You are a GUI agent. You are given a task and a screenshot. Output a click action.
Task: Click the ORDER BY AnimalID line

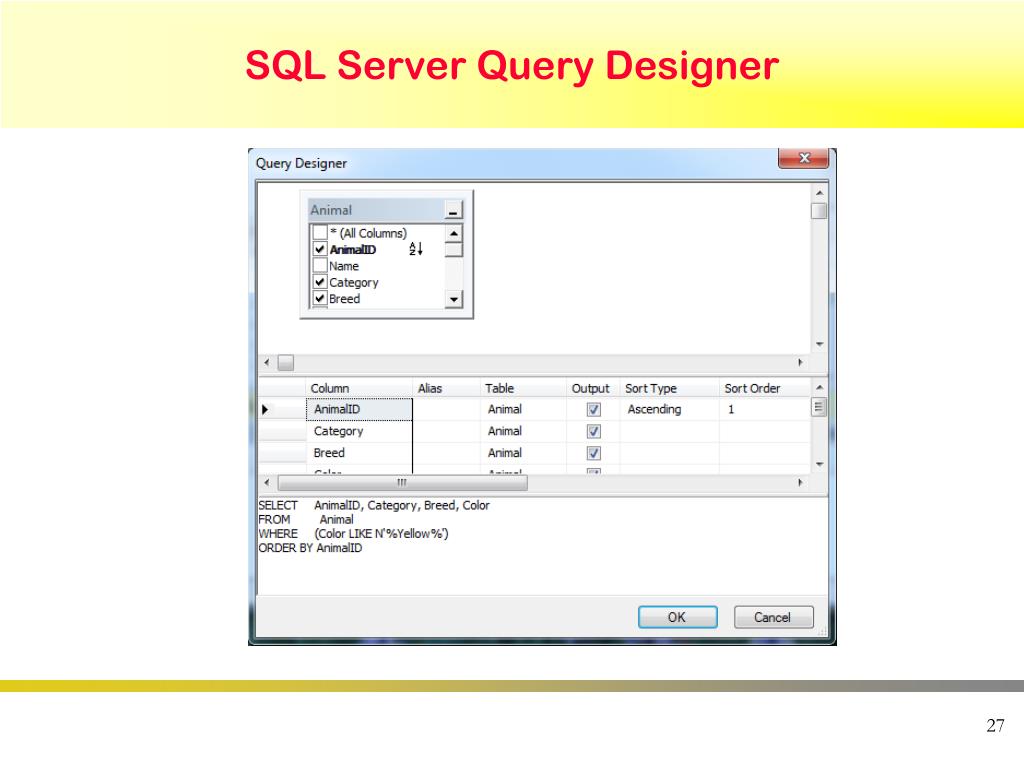[310, 548]
